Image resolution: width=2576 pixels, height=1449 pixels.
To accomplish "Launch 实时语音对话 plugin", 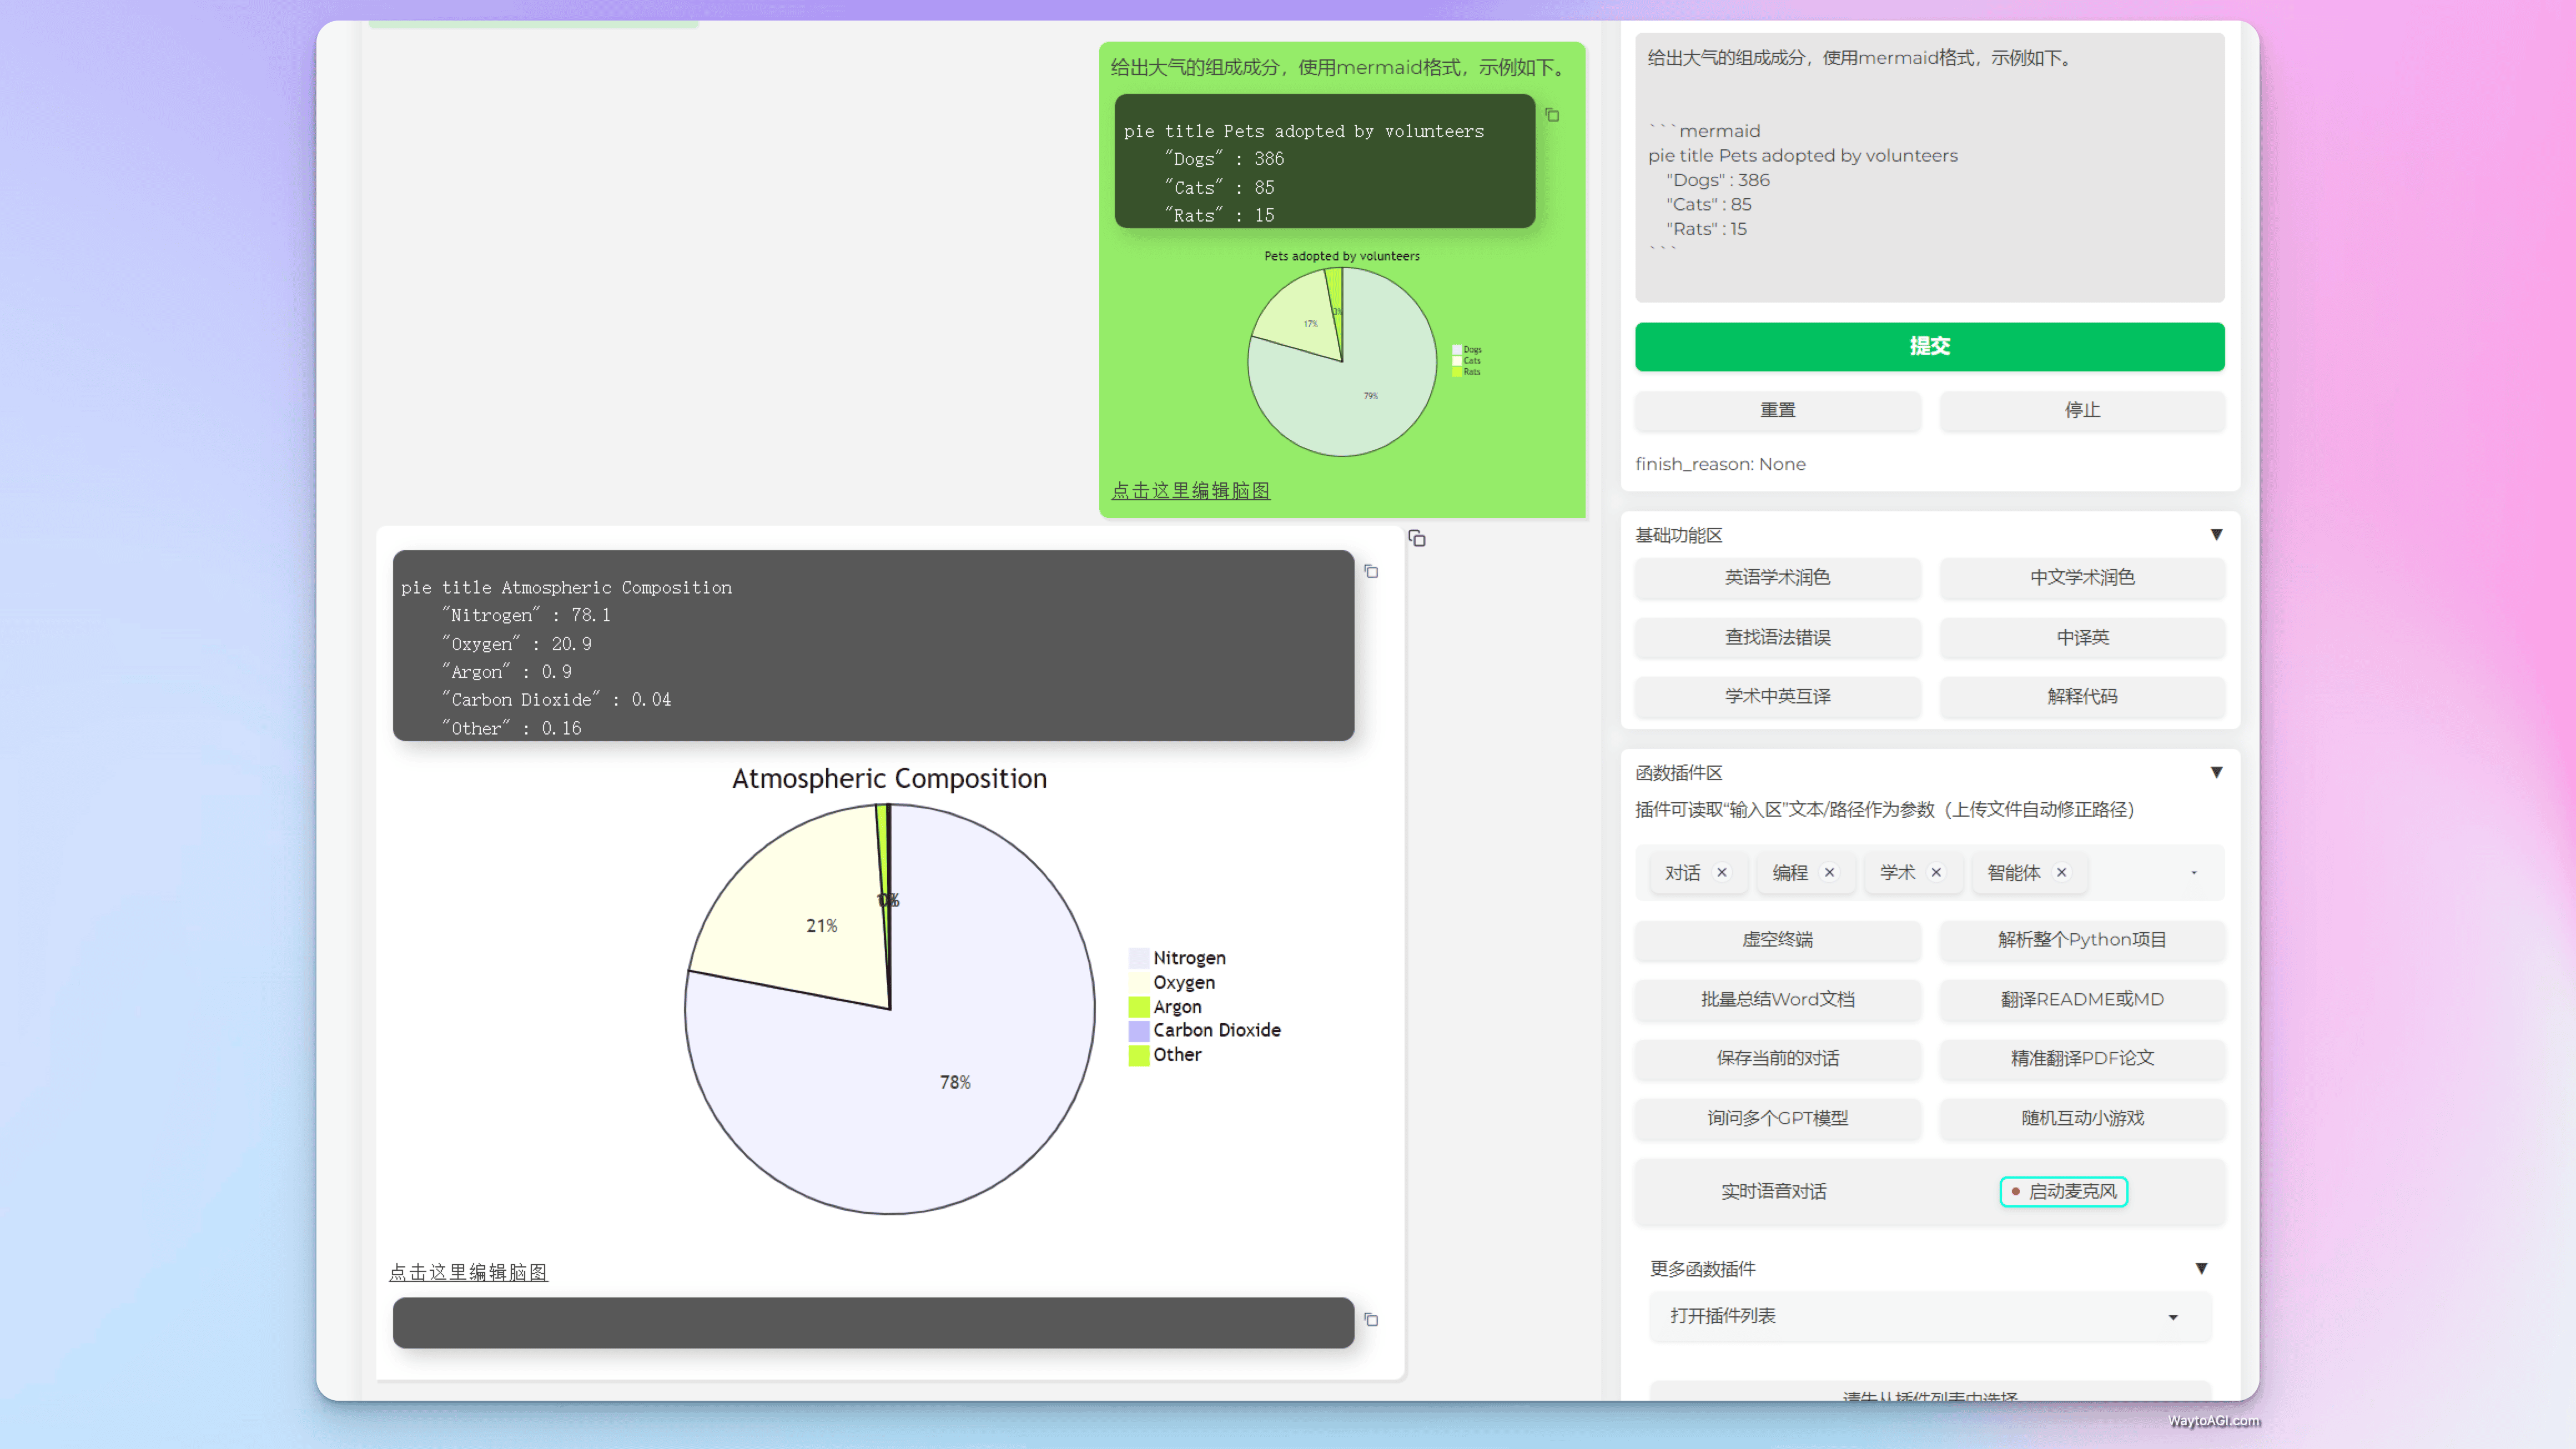I will (1773, 1191).
